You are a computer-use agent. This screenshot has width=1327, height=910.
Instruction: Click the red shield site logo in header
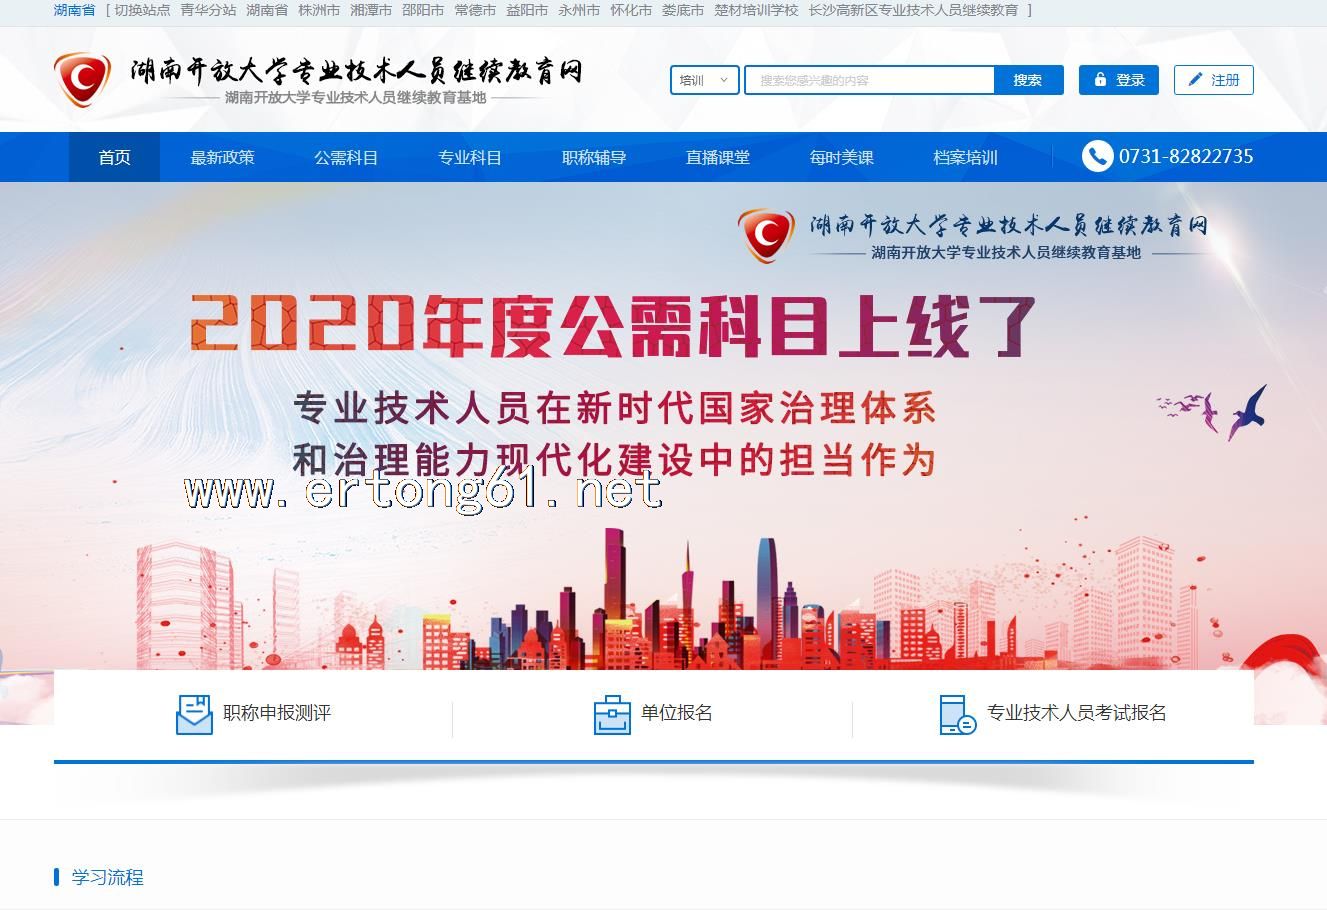coord(82,79)
